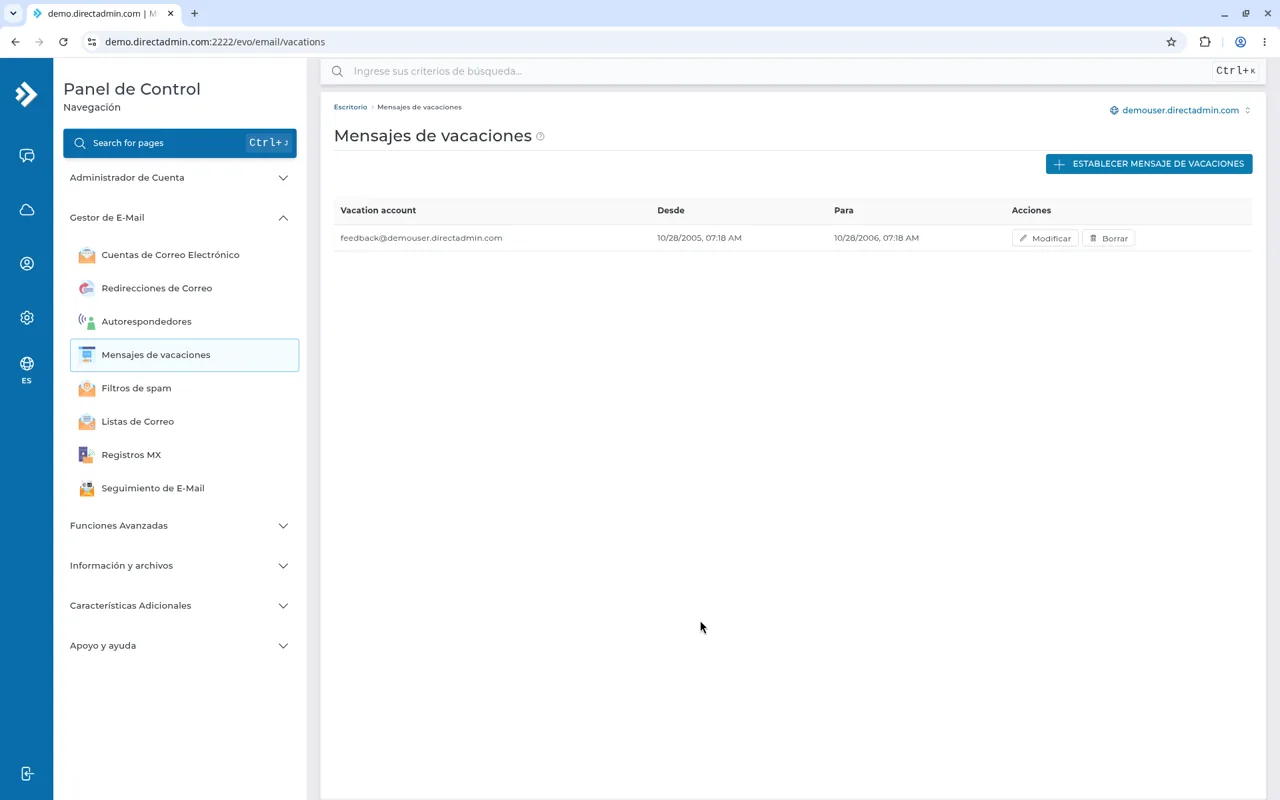This screenshot has width=1280, height=800.
Task: Open the messages chat icon in blue sidebar
Action: (x=27, y=156)
